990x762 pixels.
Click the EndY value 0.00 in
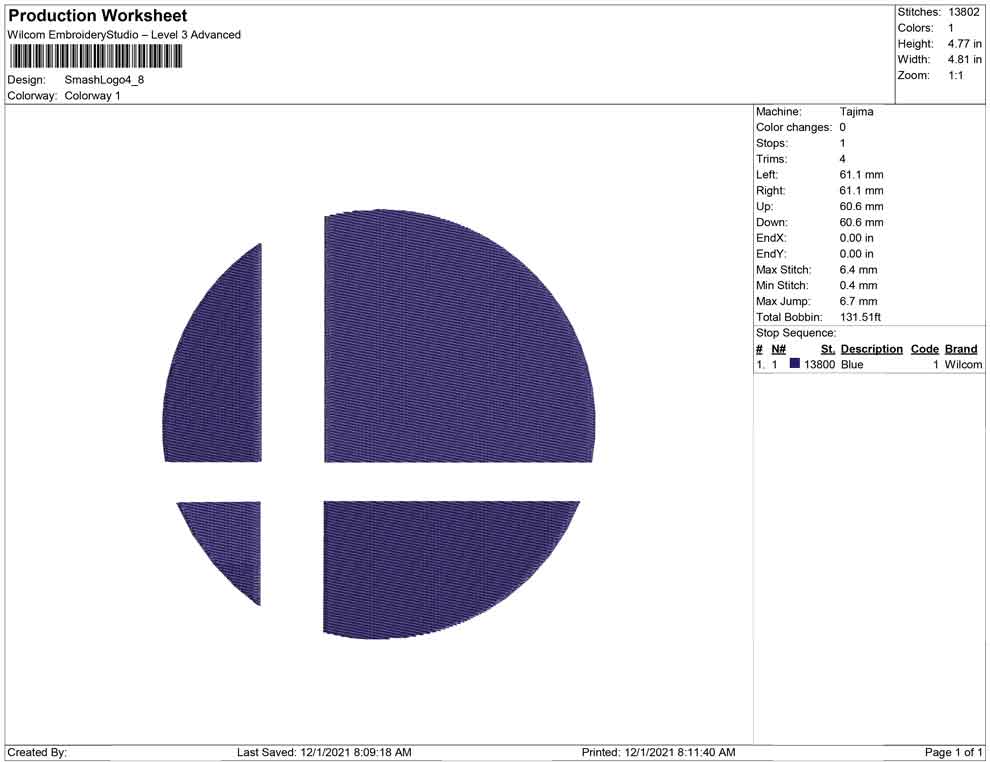tap(857, 254)
